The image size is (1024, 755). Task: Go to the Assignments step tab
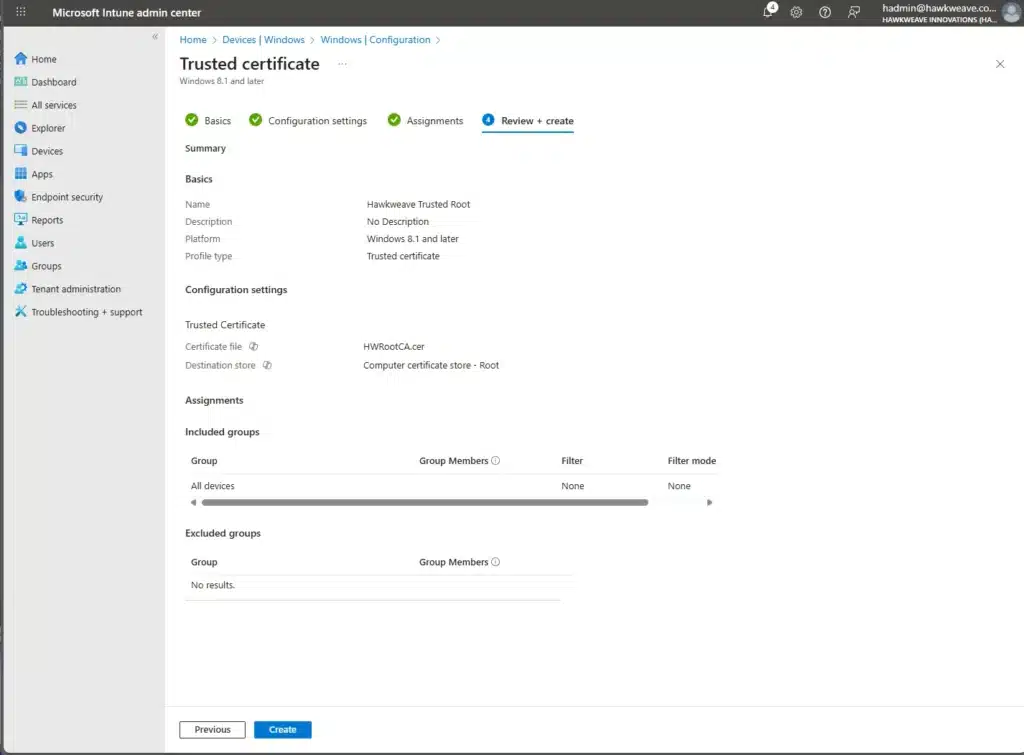434,121
